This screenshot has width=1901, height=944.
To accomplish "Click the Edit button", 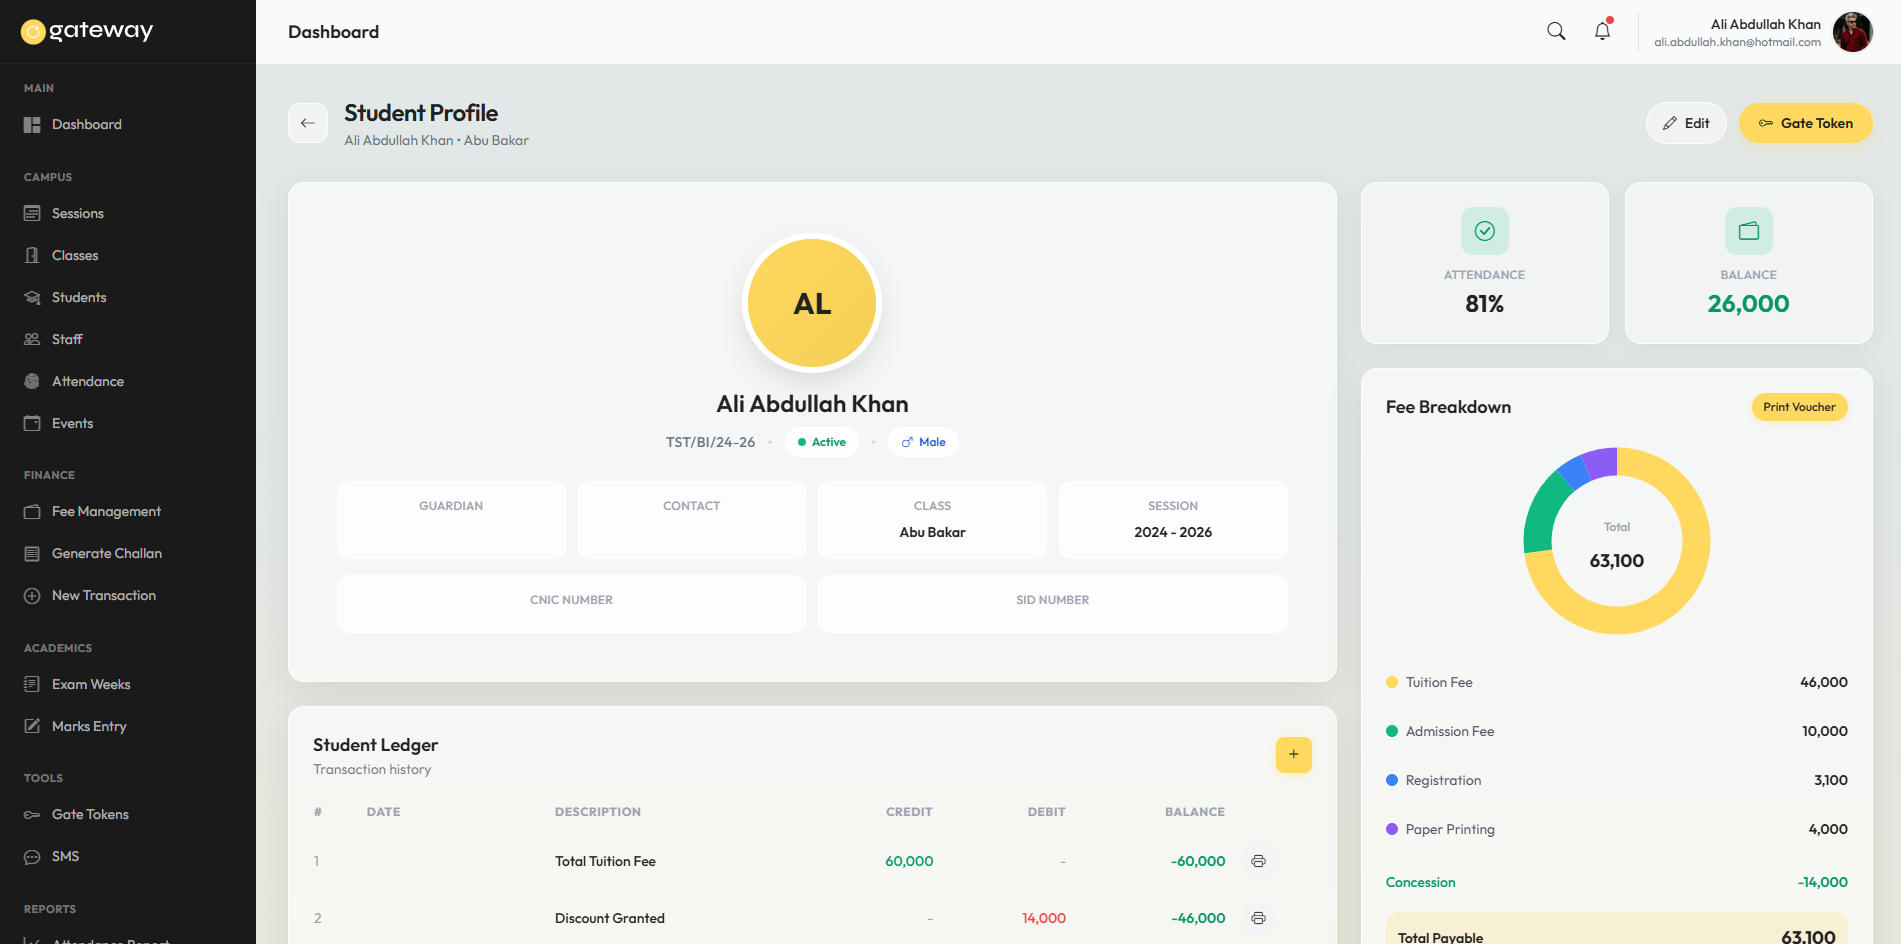I will pos(1686,123).
